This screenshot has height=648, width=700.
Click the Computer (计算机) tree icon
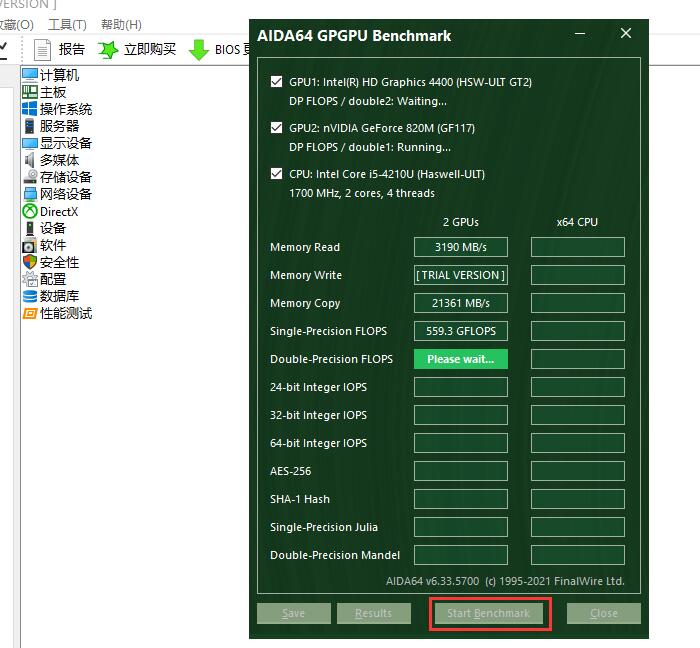pos(30,75)
